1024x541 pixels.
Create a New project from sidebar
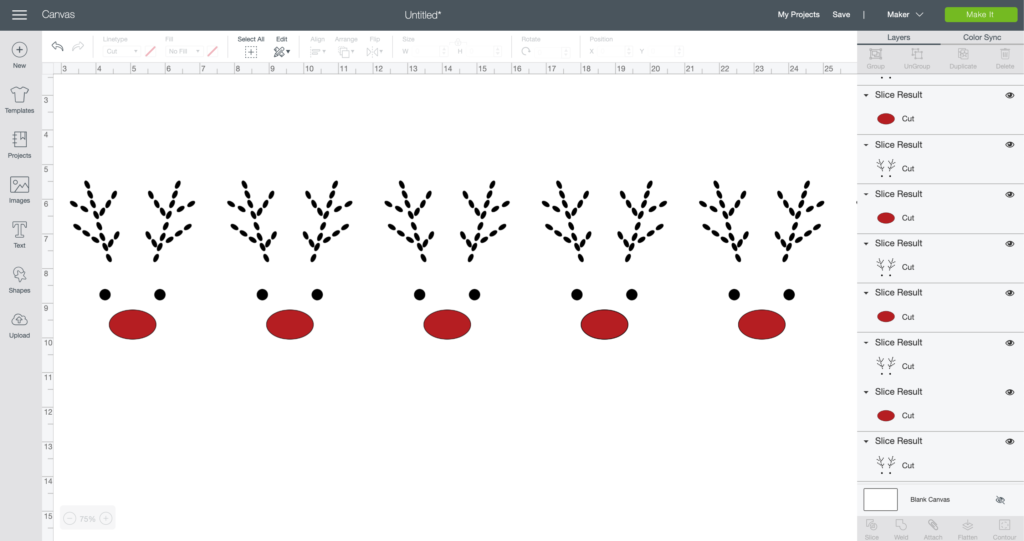(20, 56)
